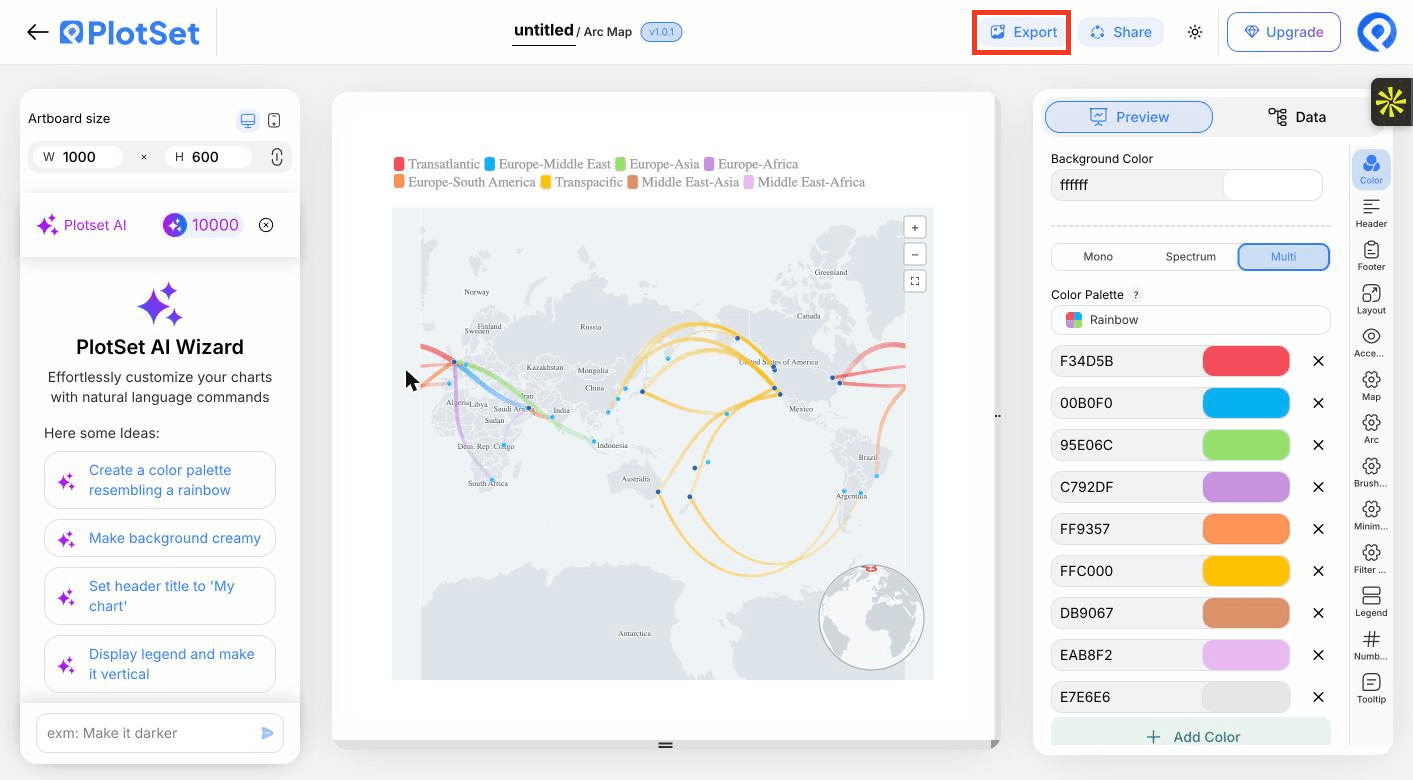Select 'Make background creamy' AI idea
The height and width of the screenshot is (780, 1413).
point(160,538)
